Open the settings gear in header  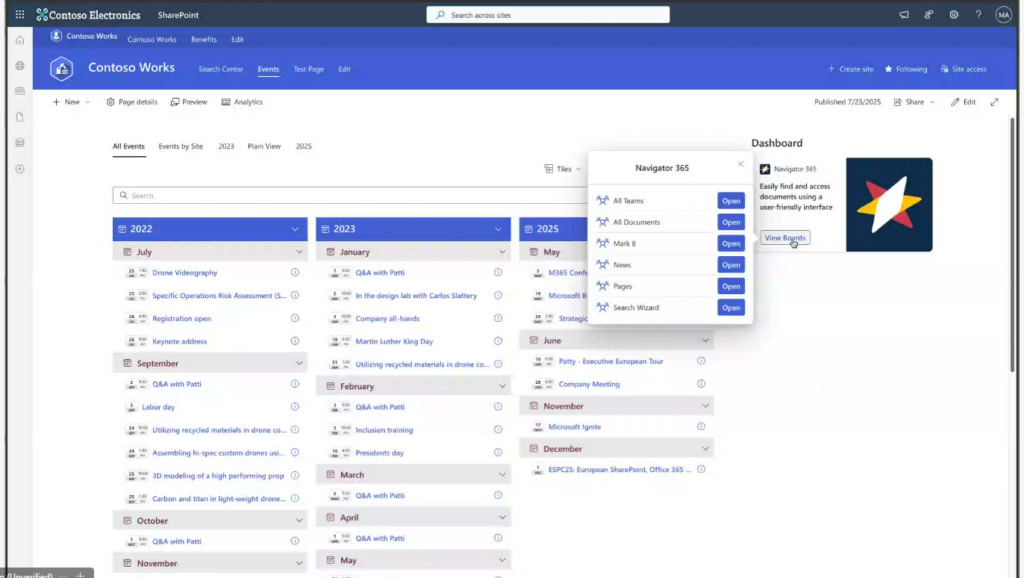point(953,14)
